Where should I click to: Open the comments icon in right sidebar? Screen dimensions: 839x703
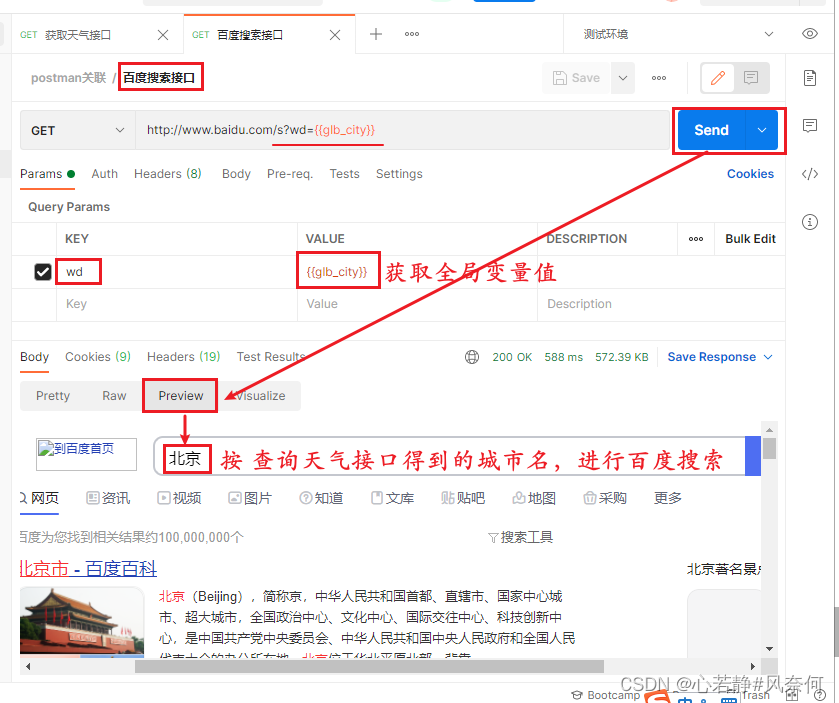[810, 126]
